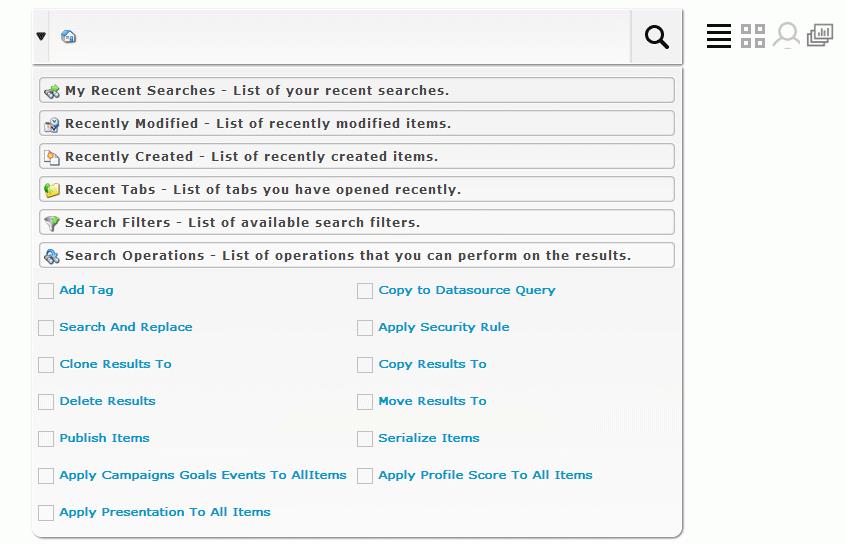The height and width of the screenshot is (544, 845).
Task: Click the Copy to Datasource Query link
Action: (x=467, y=290)
